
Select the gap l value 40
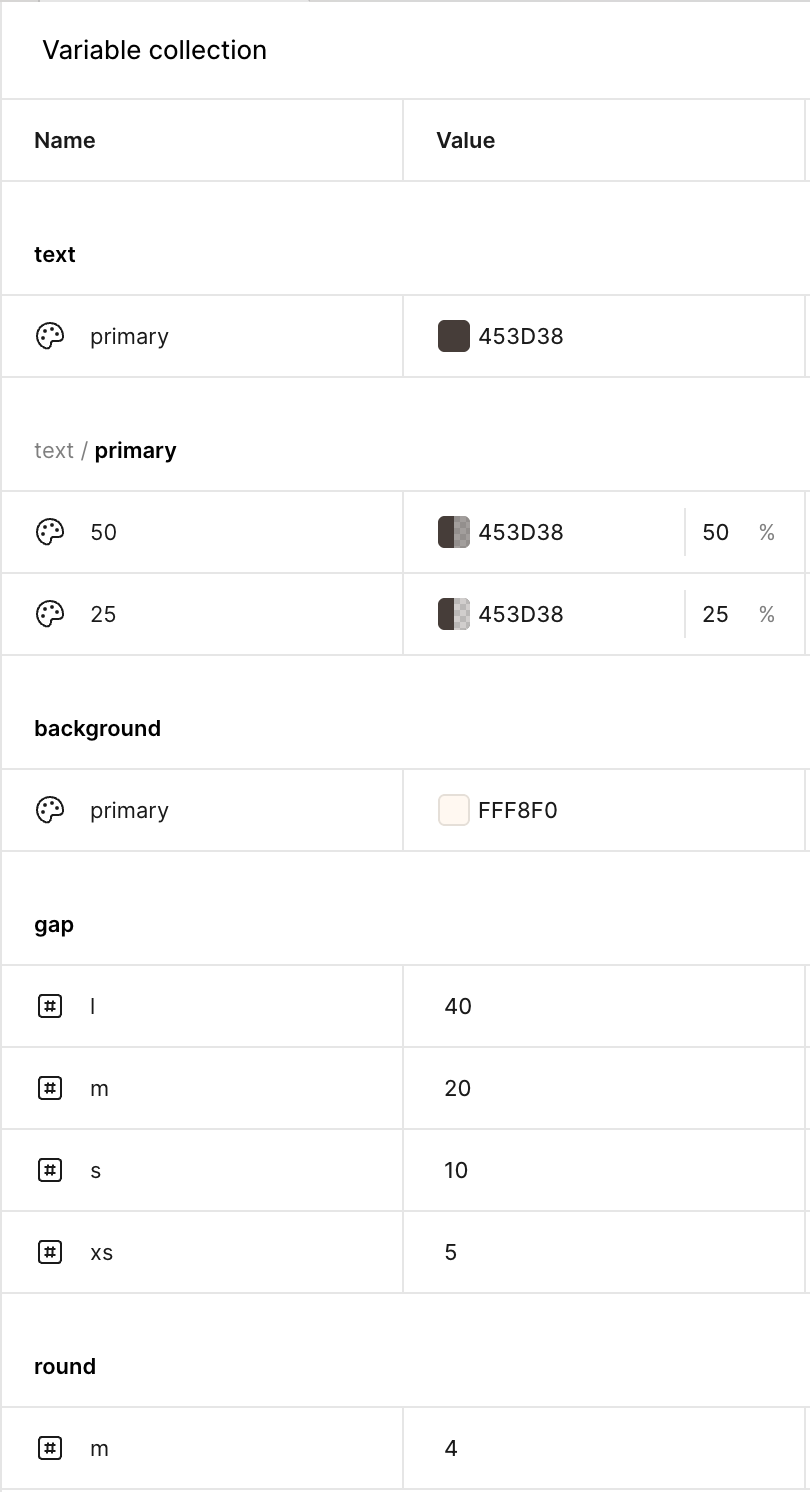point(458,1006)
